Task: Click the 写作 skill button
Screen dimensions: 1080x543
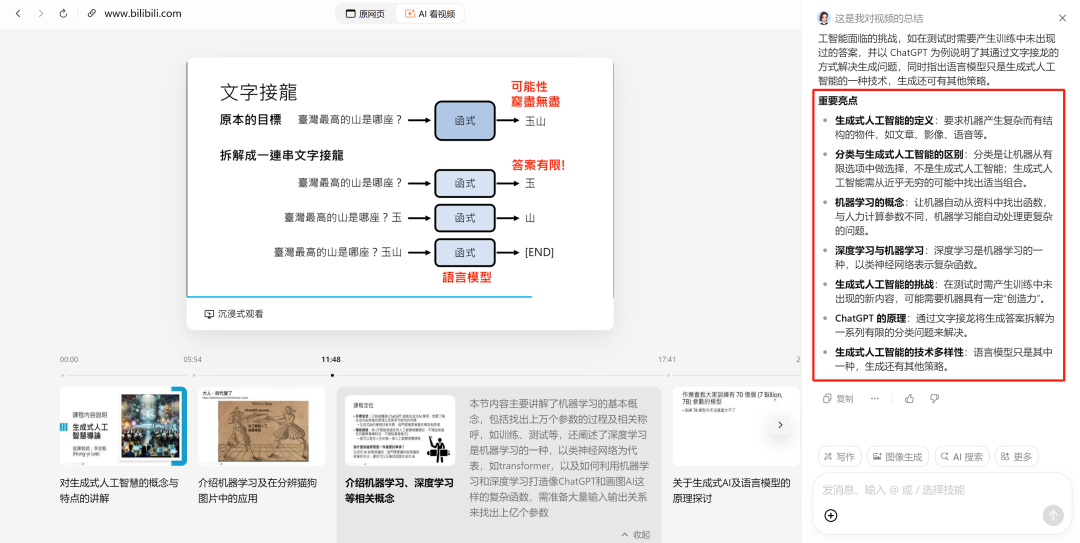Action: point(840,456)
